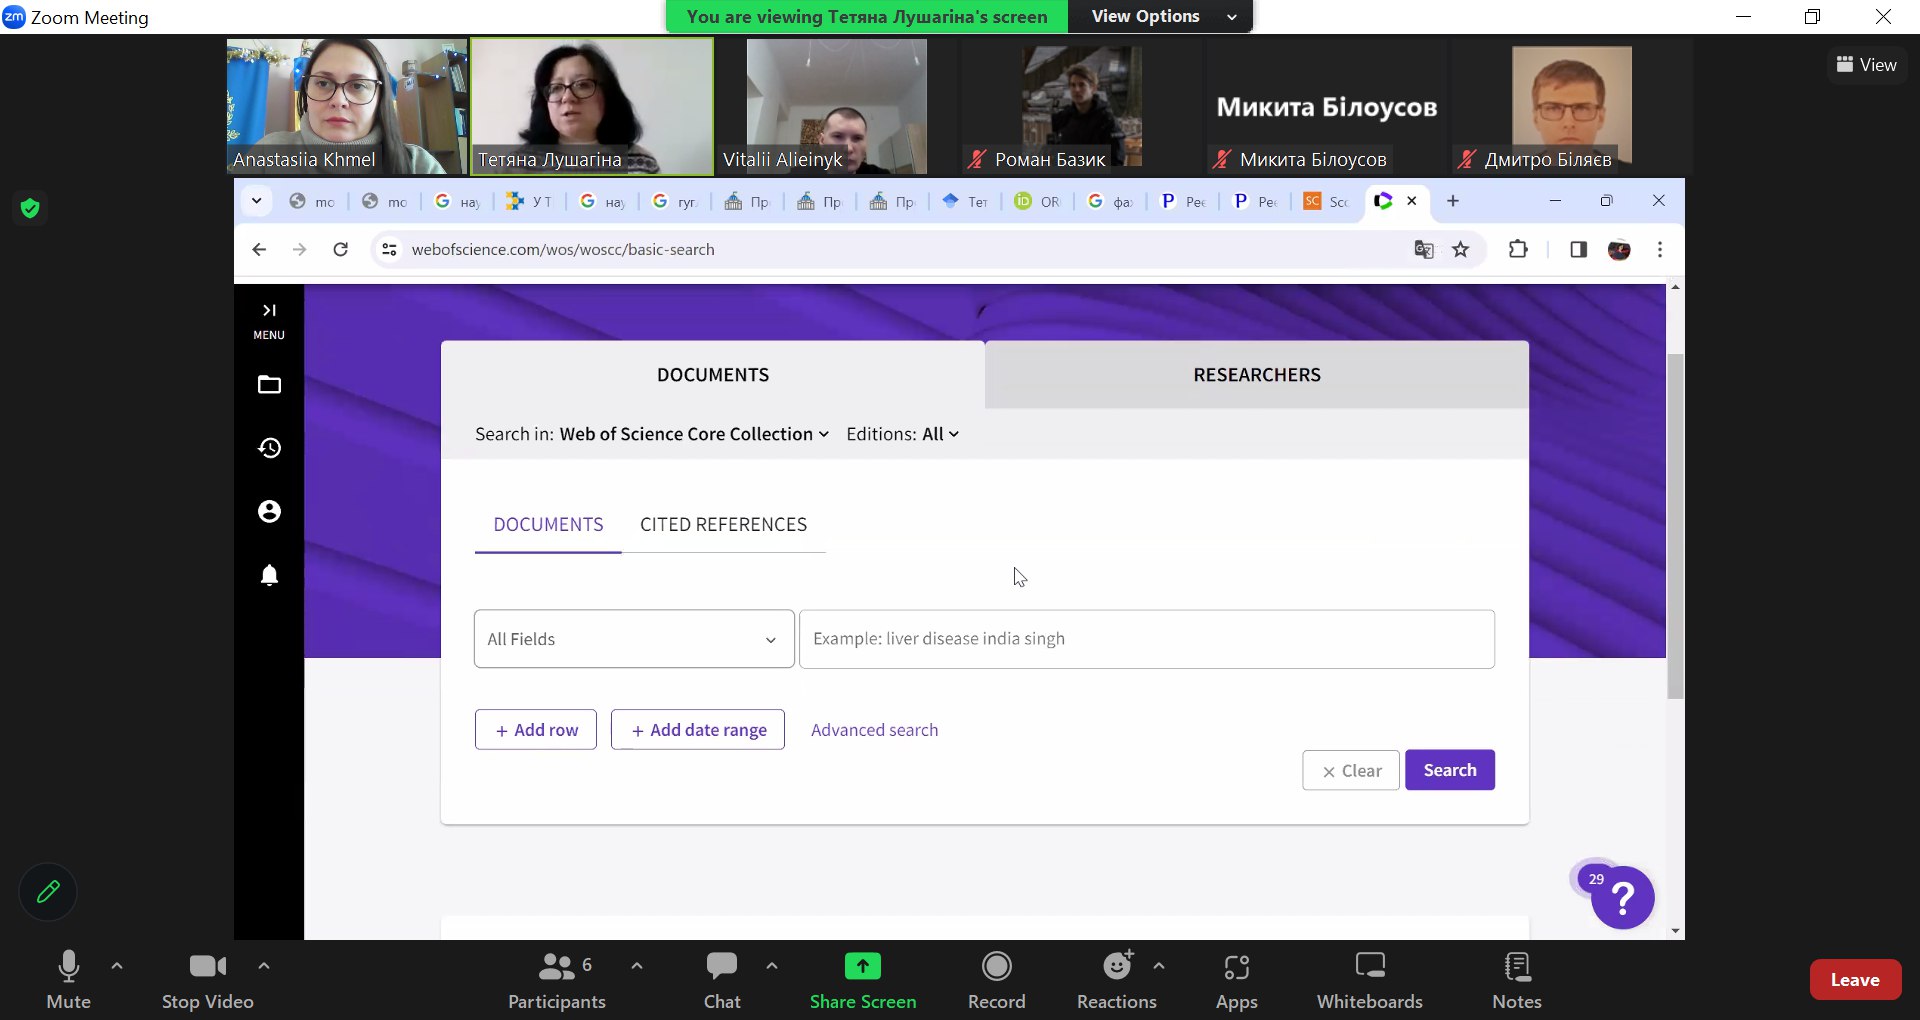Click the Share Screen button
1920x1020 pixels.
863,980
